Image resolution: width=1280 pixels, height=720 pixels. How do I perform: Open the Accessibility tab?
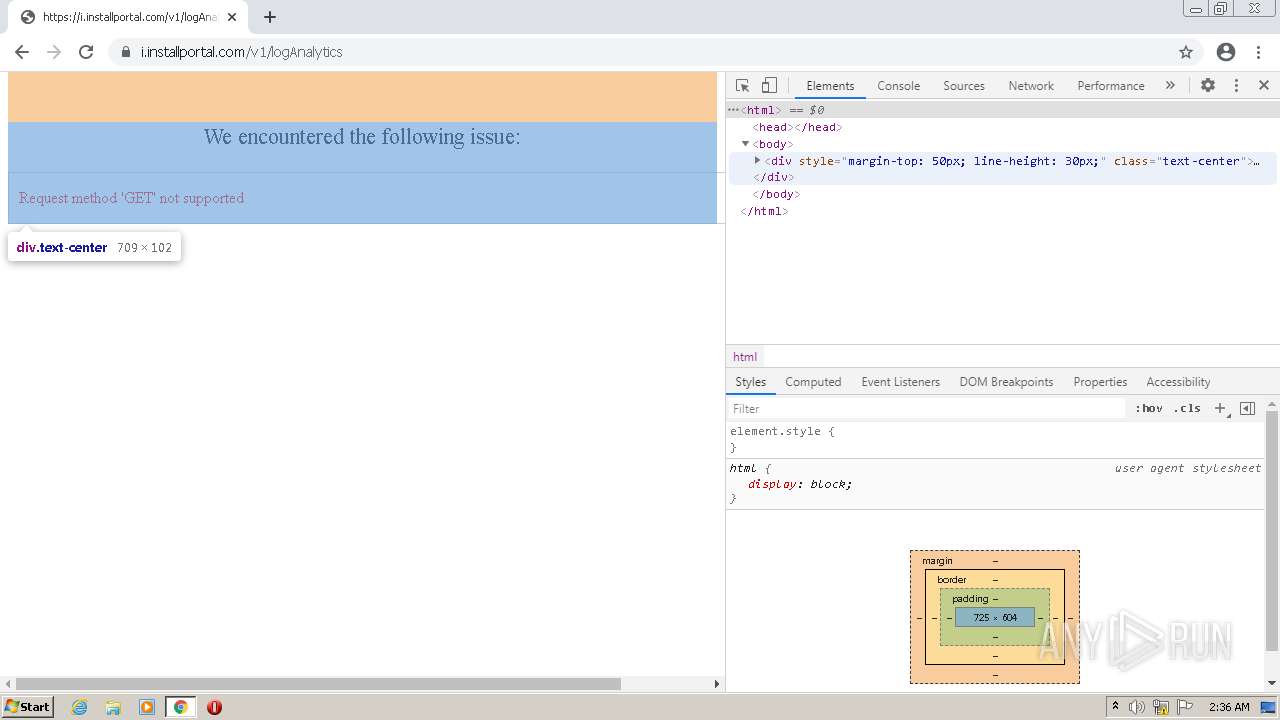(x=1178, y=382)
